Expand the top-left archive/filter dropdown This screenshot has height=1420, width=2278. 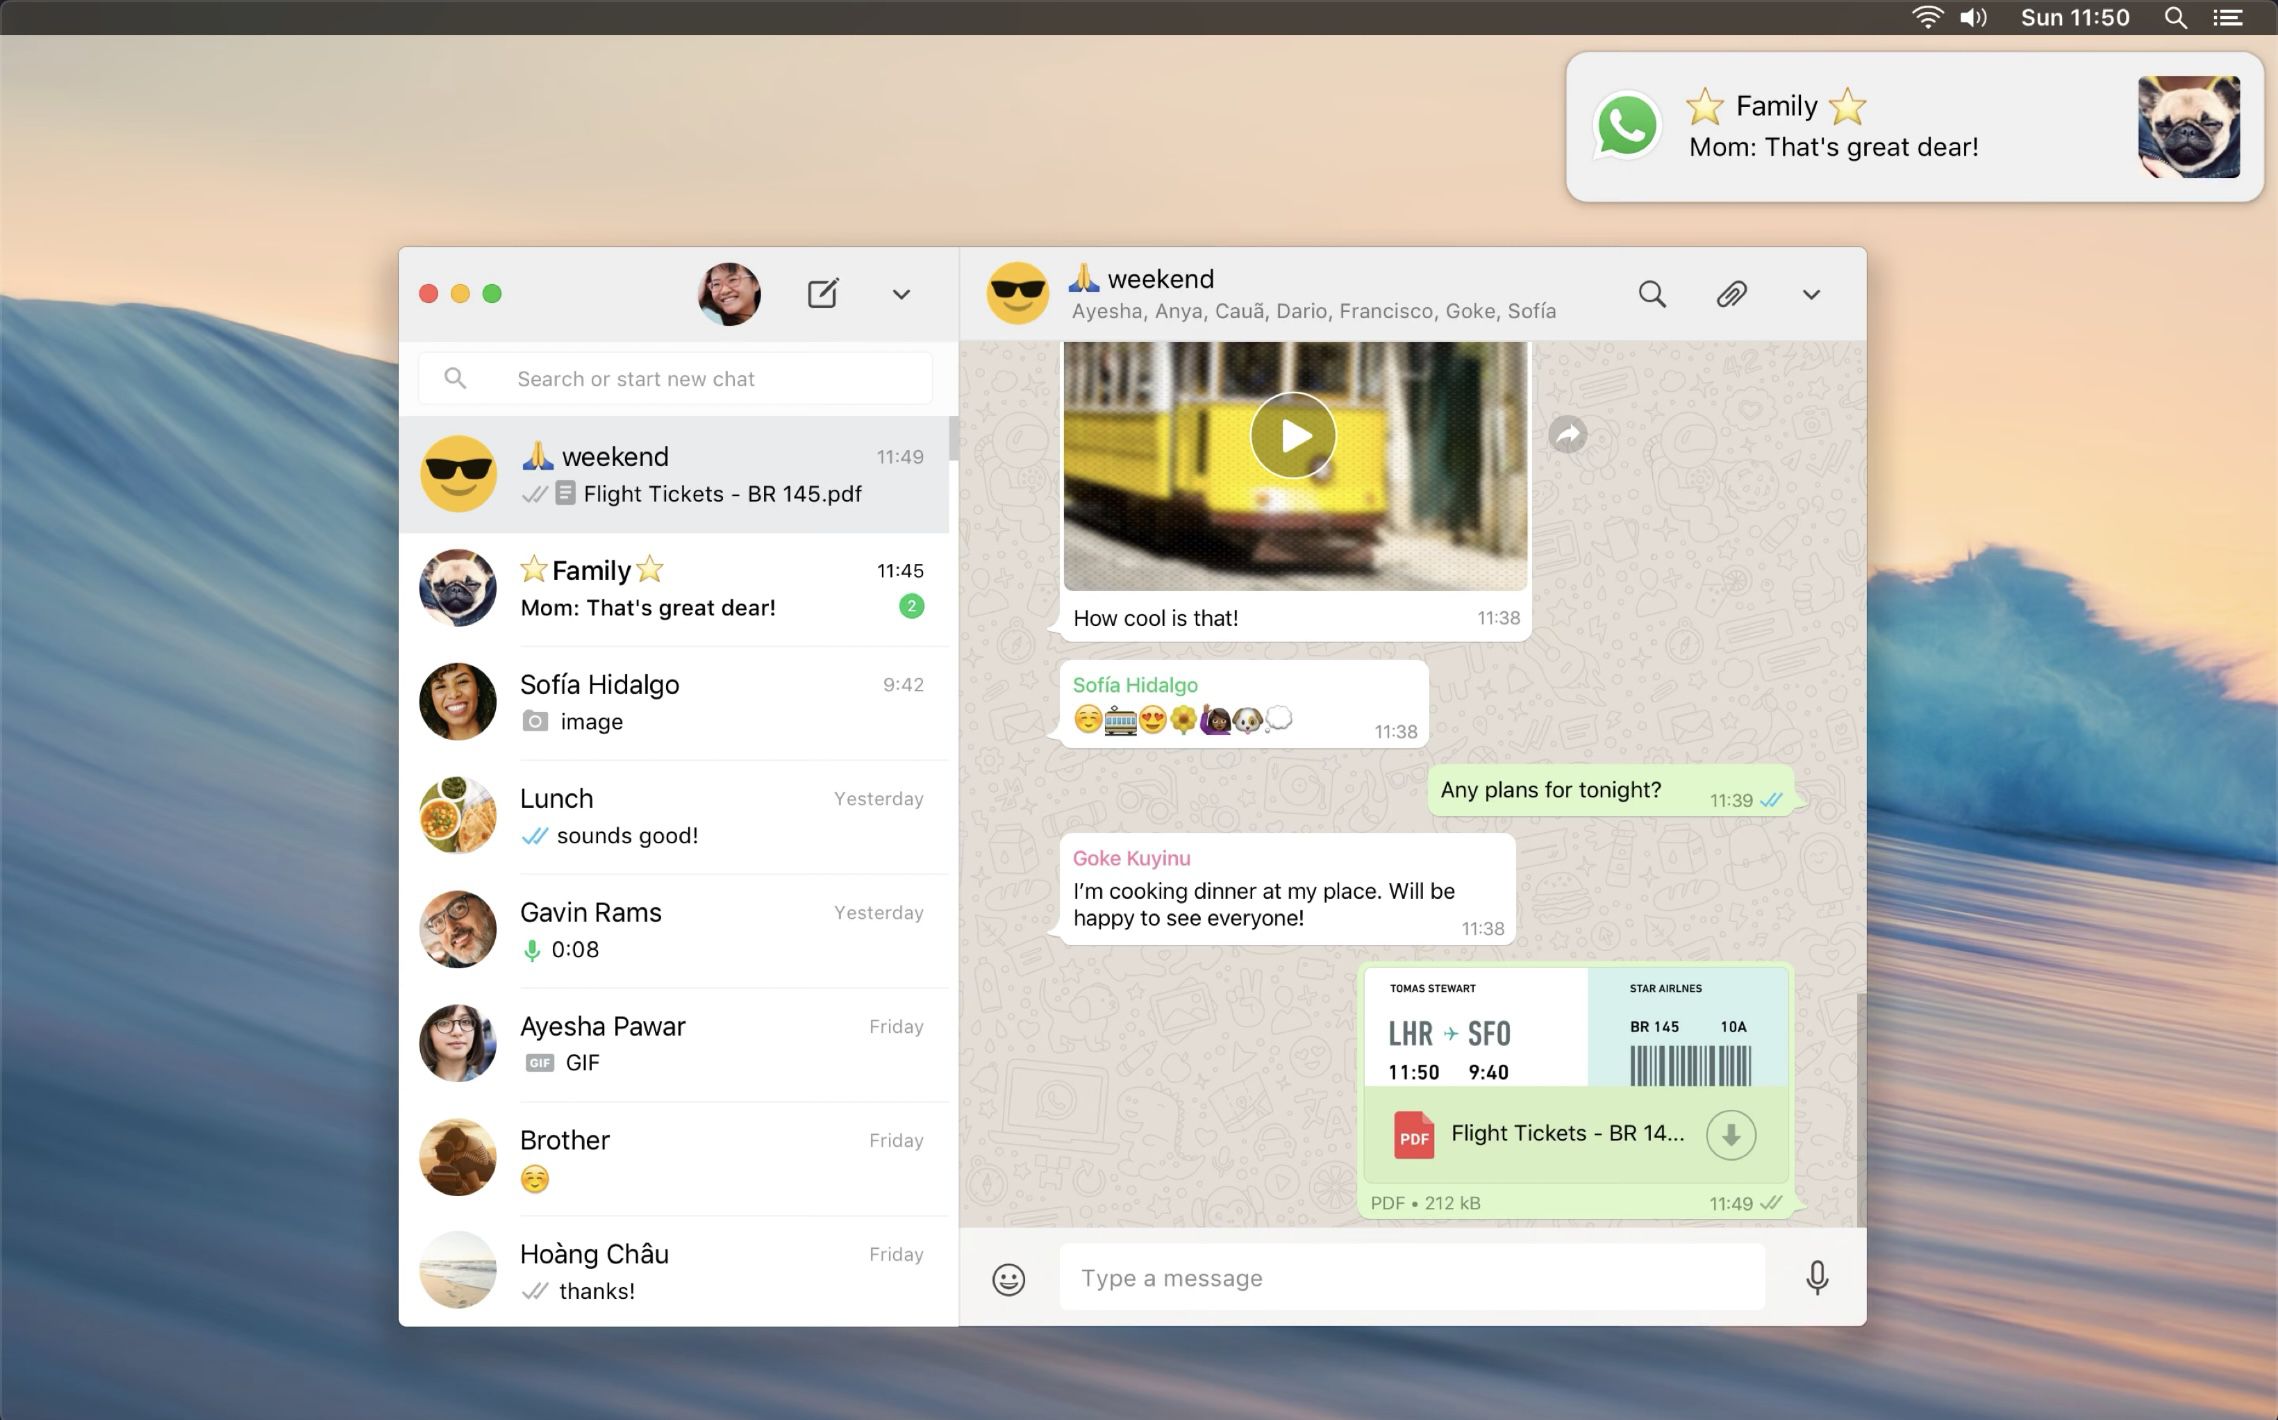pyautogui.click(x=899, y=294)
